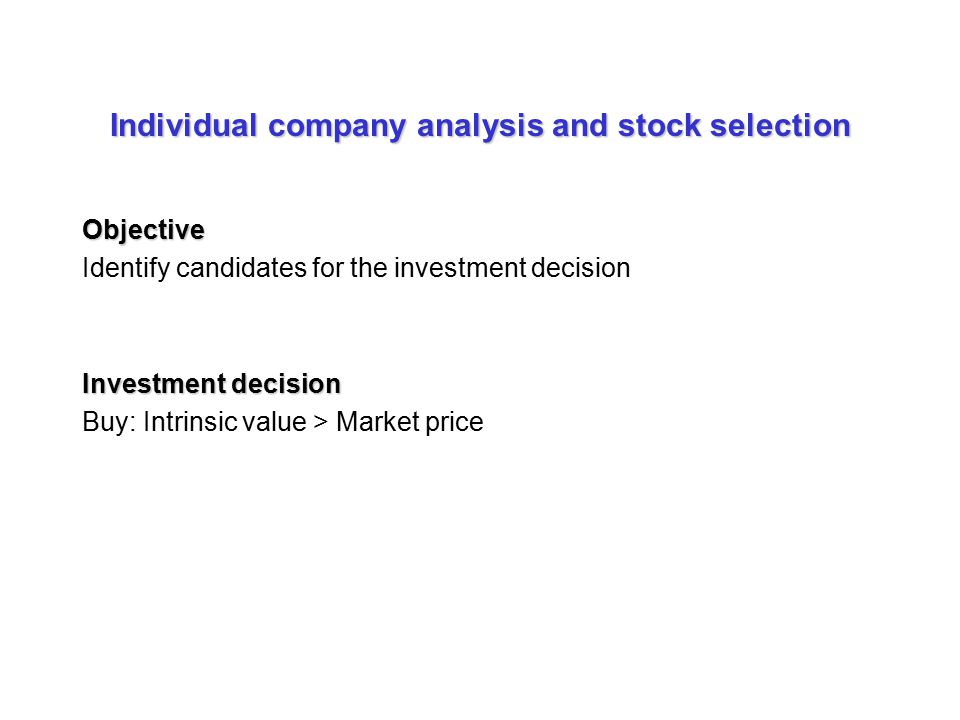Click the greater-than symbol in the Buy rule
Image resolution: width=960 pixels, height=720 pixels.
321,423
